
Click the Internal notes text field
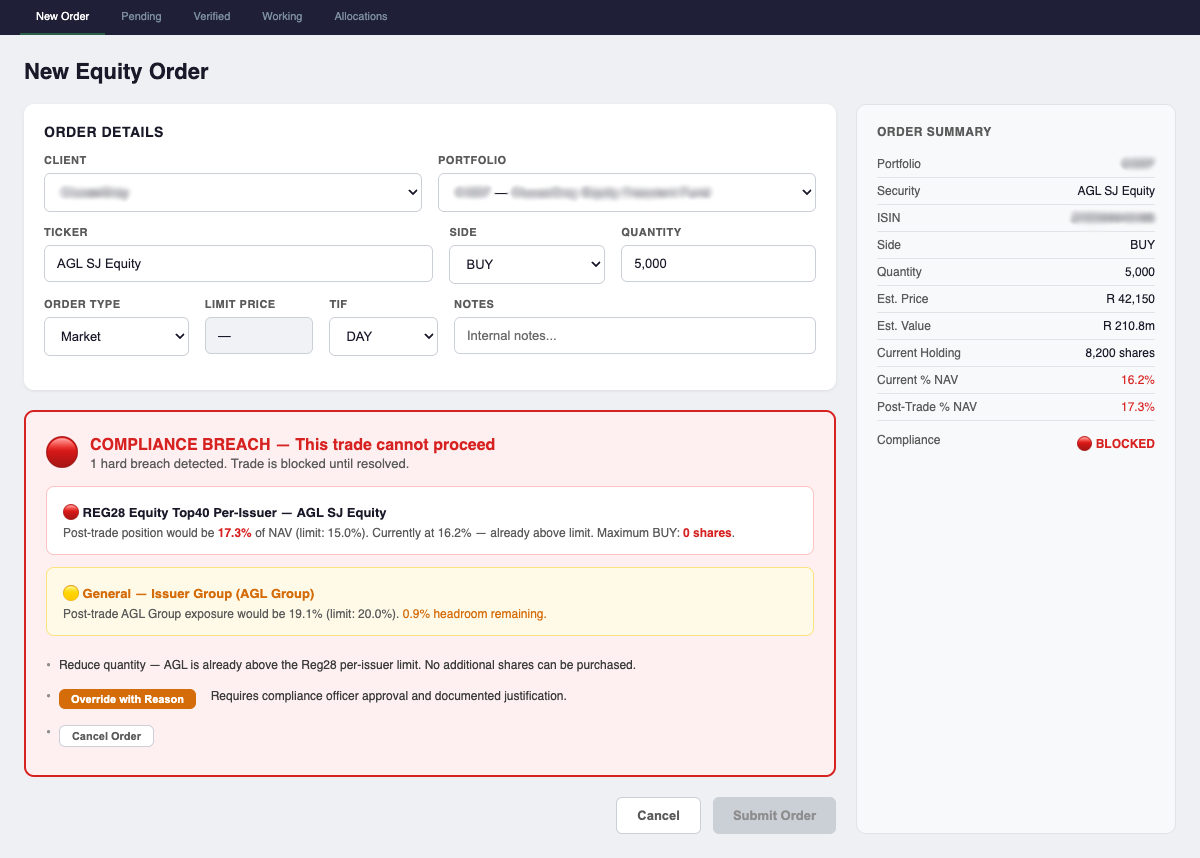coord(635,336)
